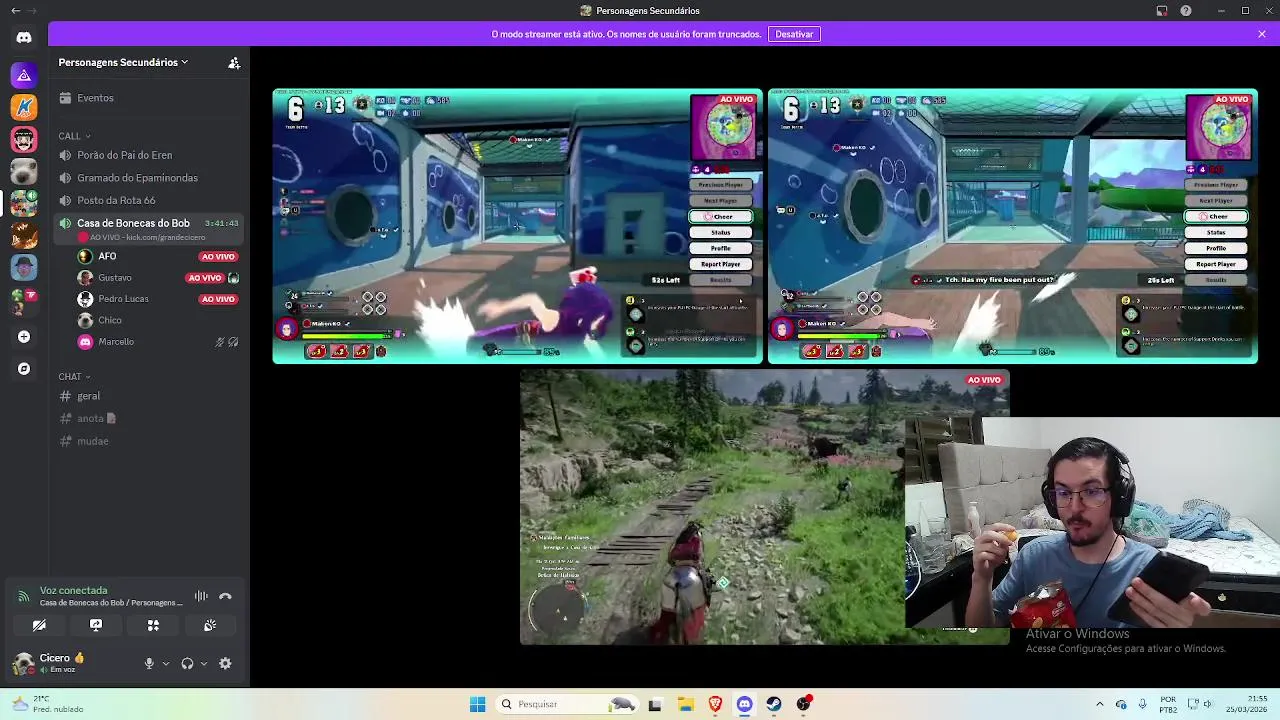The image size is (1280, 720).
Task: Start an activity with shapes icon
Action: click(153, 625)
